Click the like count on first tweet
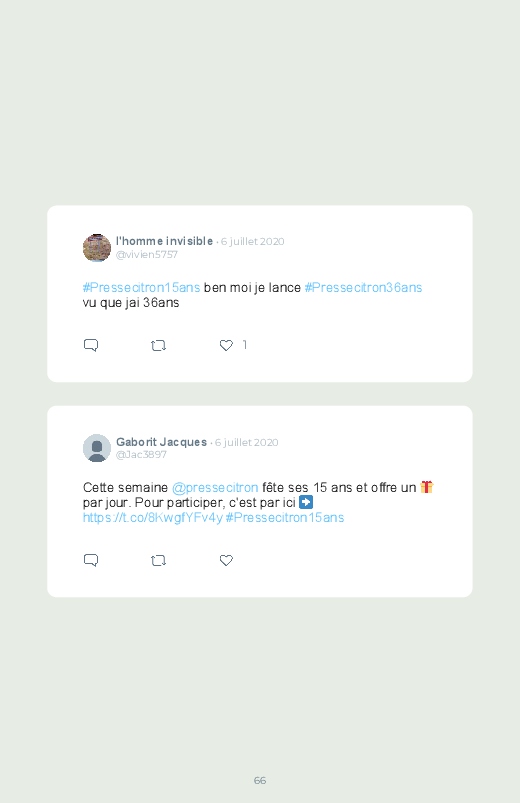This screenshot has height=803, width=520. [x=245, y=345]
